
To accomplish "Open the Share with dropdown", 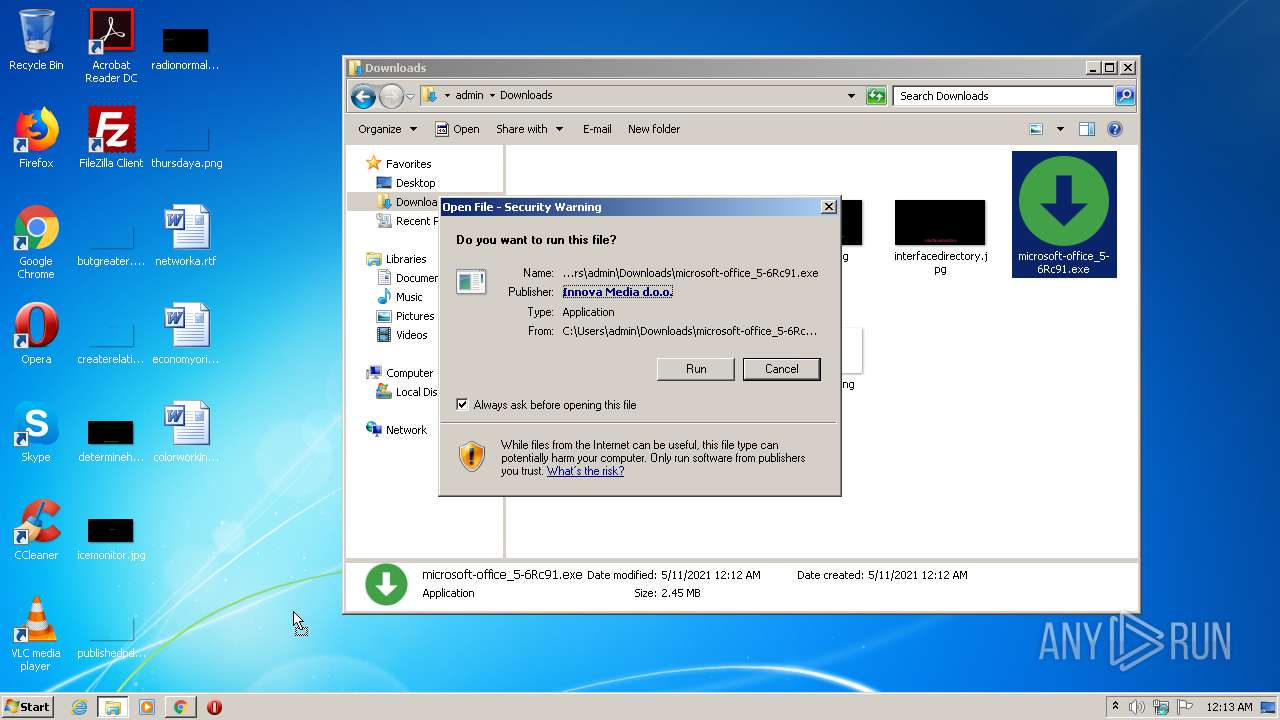I will point(529,129).
